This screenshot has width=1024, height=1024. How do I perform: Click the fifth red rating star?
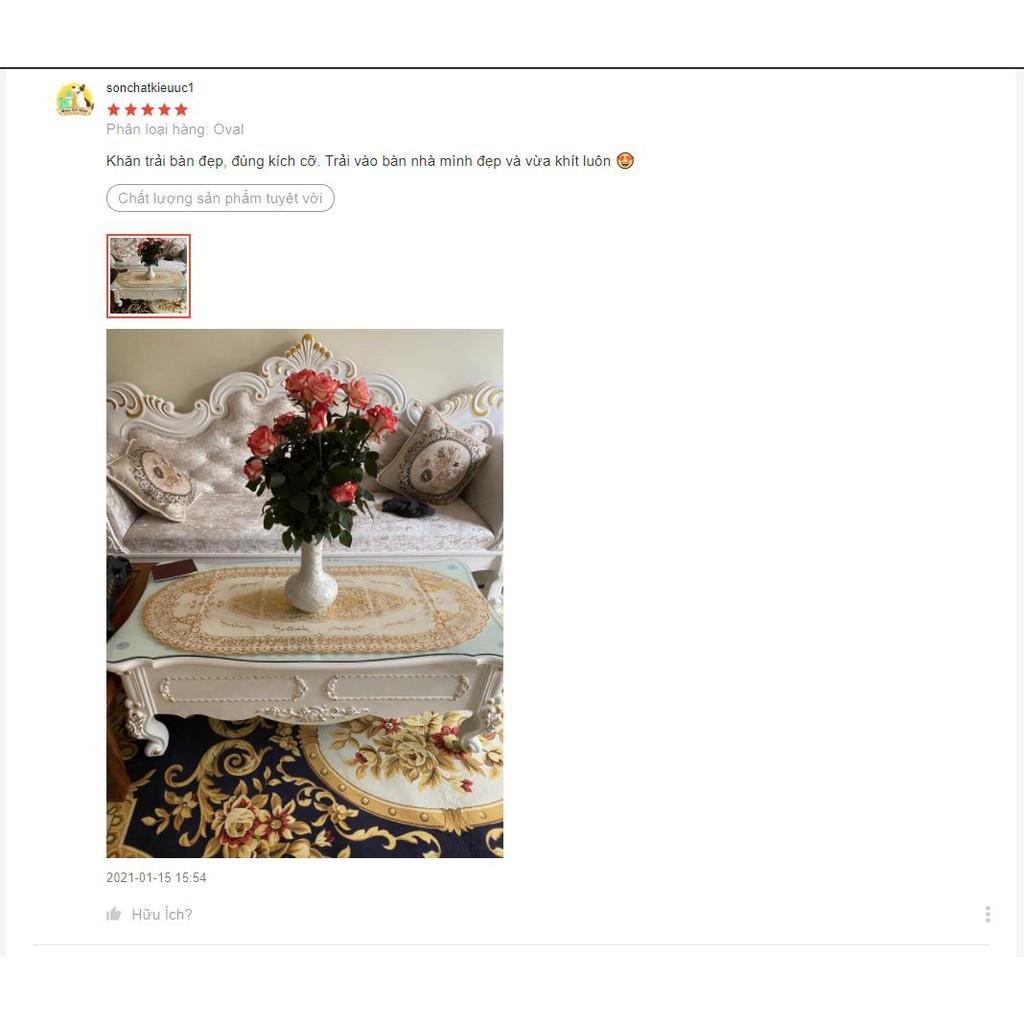coord(182,109)
